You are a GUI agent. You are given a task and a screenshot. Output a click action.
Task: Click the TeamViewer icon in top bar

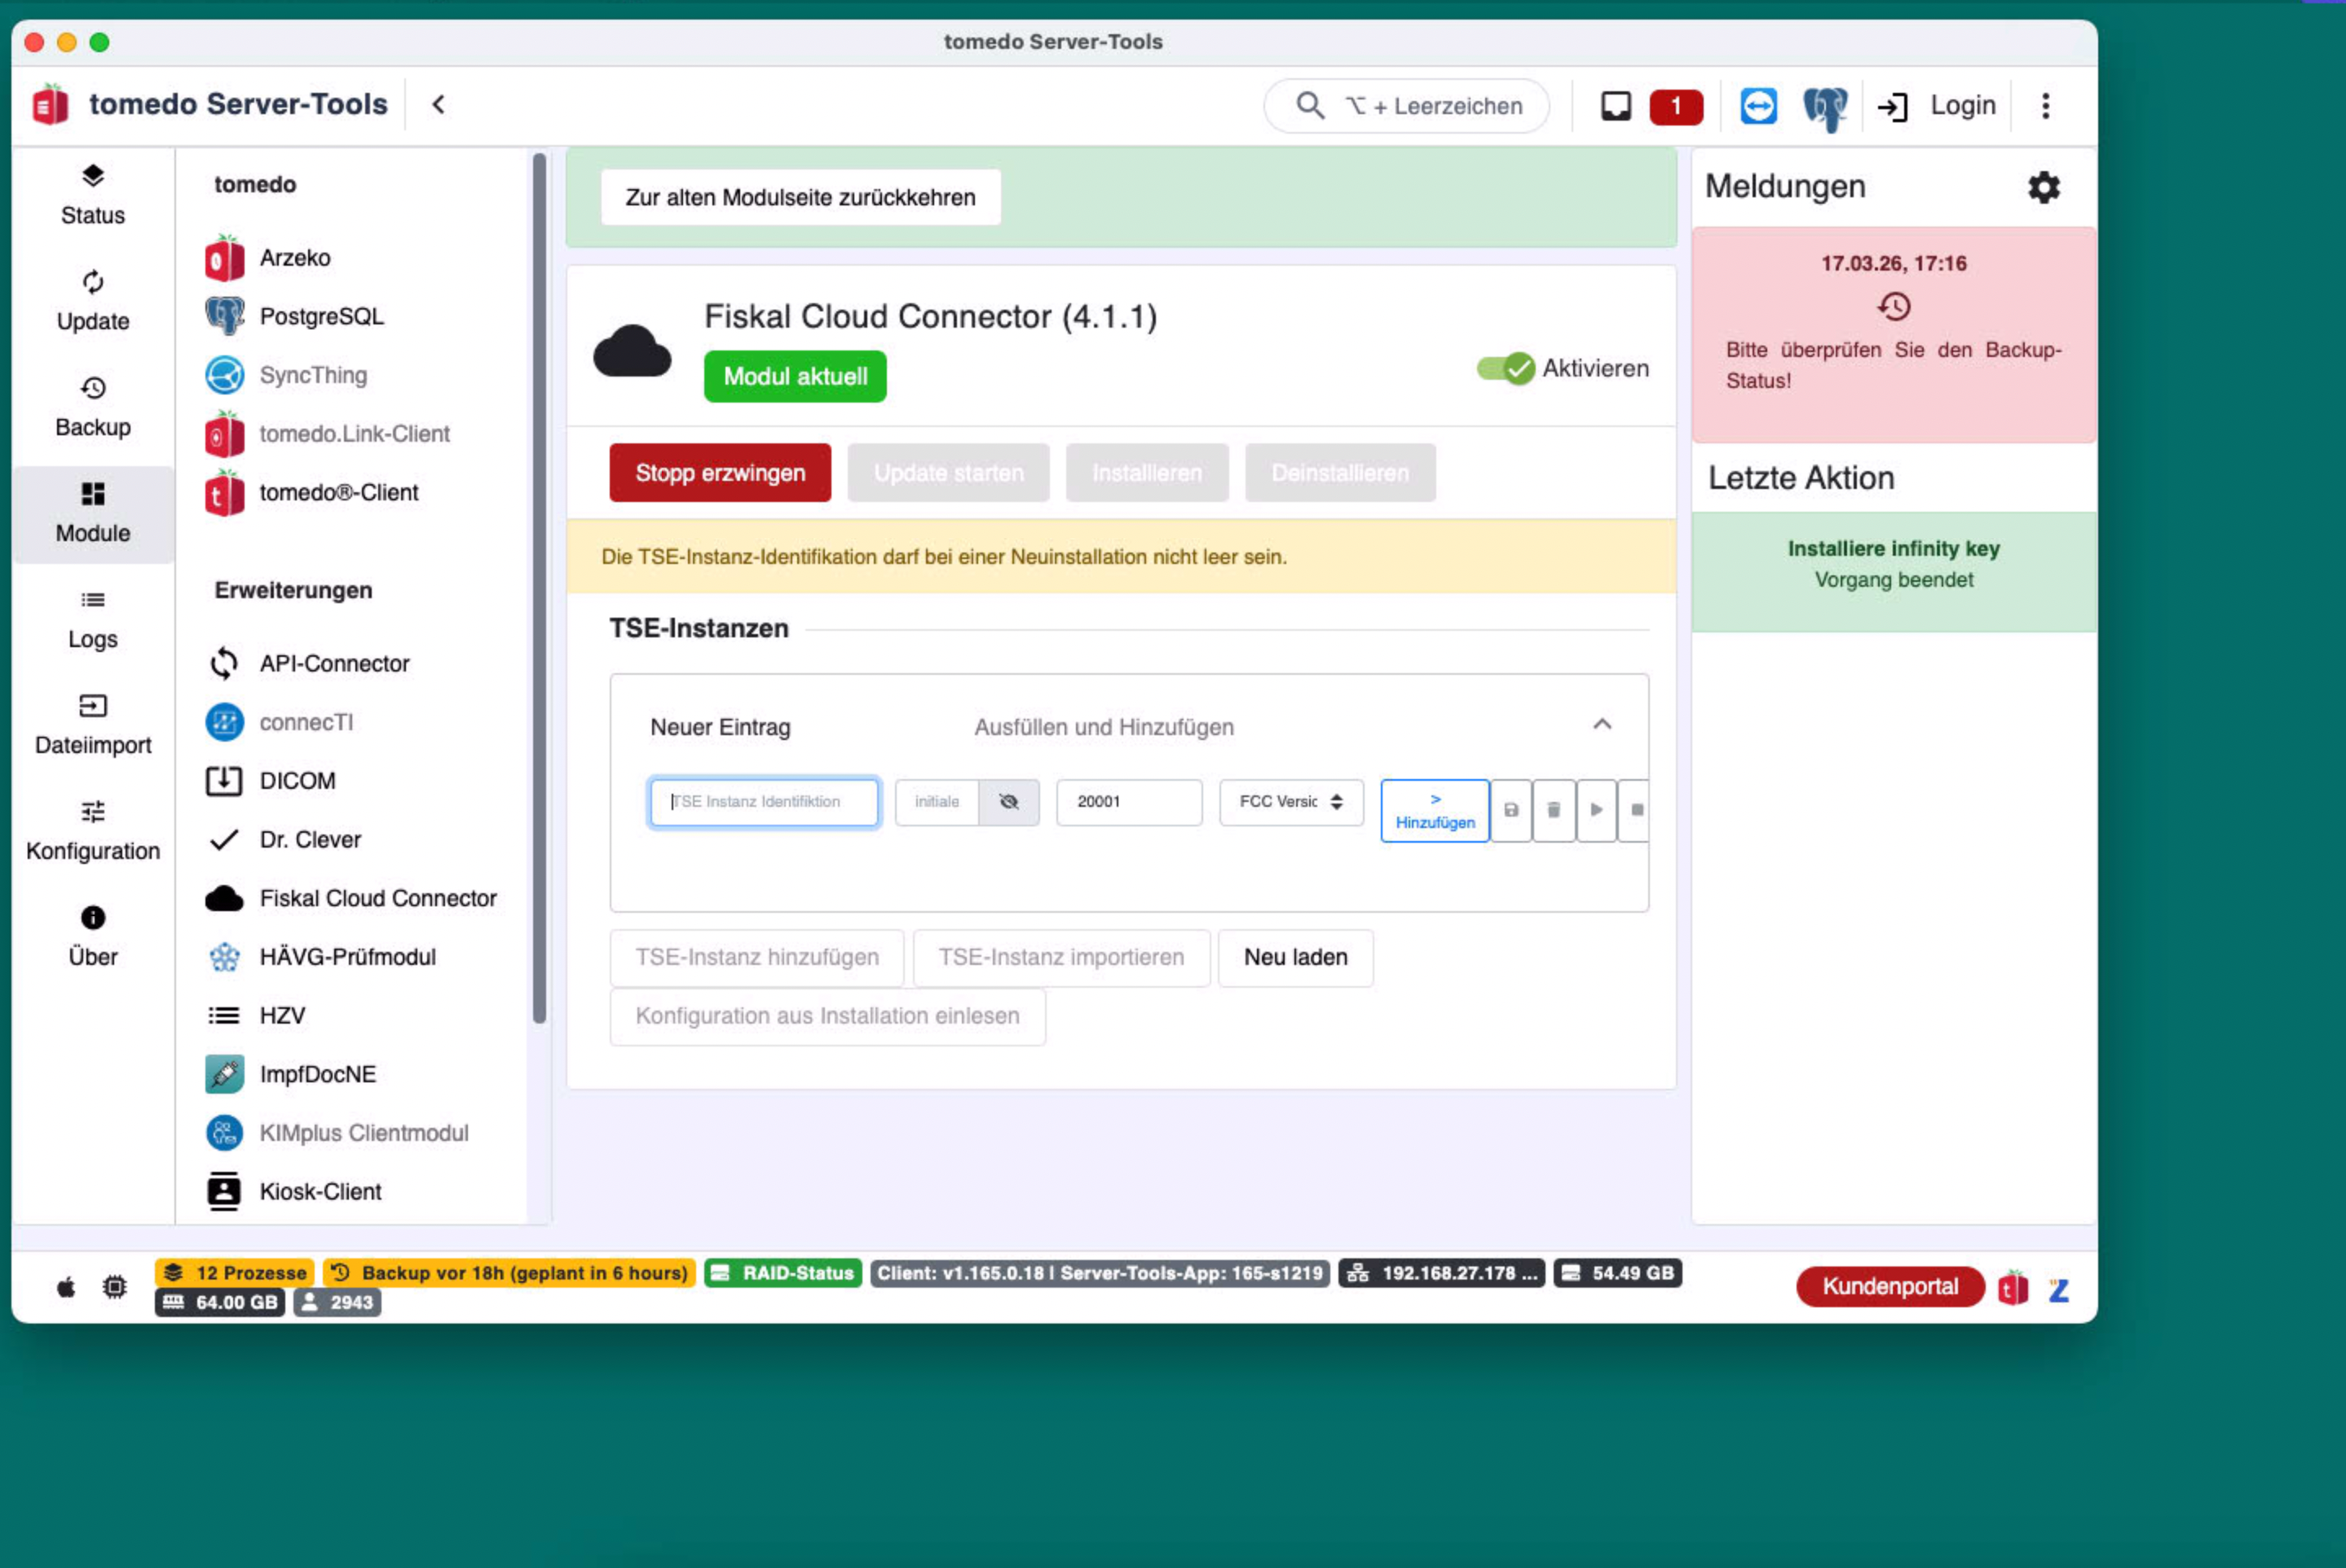coord(1758,106)
